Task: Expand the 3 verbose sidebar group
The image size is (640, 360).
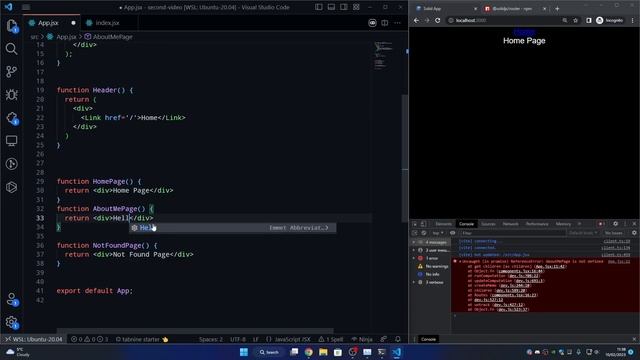Action: (x=431, y=282)
